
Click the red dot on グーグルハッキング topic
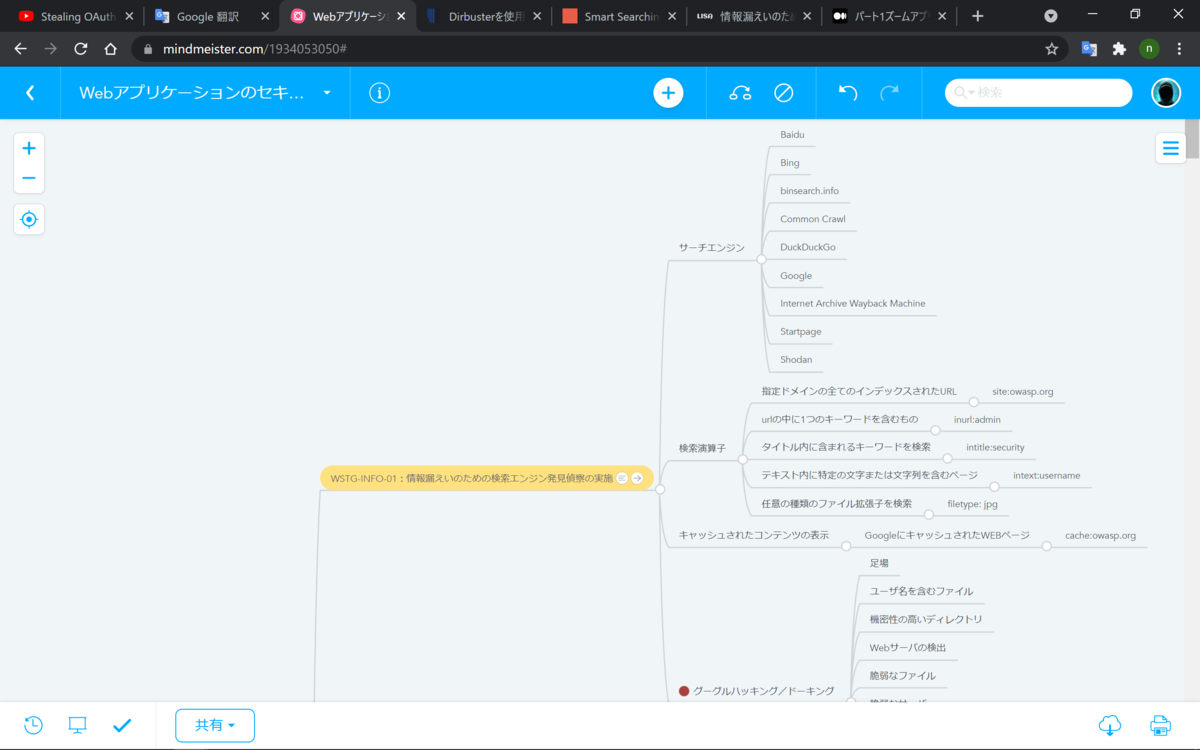pyautogui.click(x=684, y=691)
